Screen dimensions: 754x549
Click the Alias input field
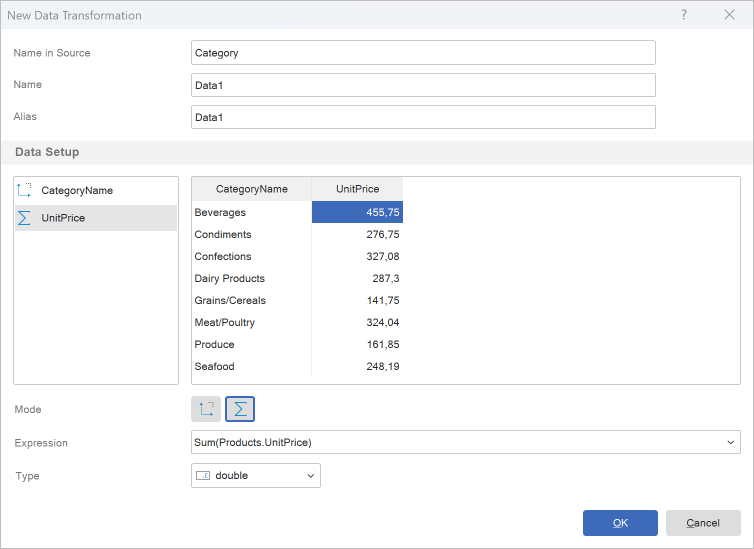[423, 117]
